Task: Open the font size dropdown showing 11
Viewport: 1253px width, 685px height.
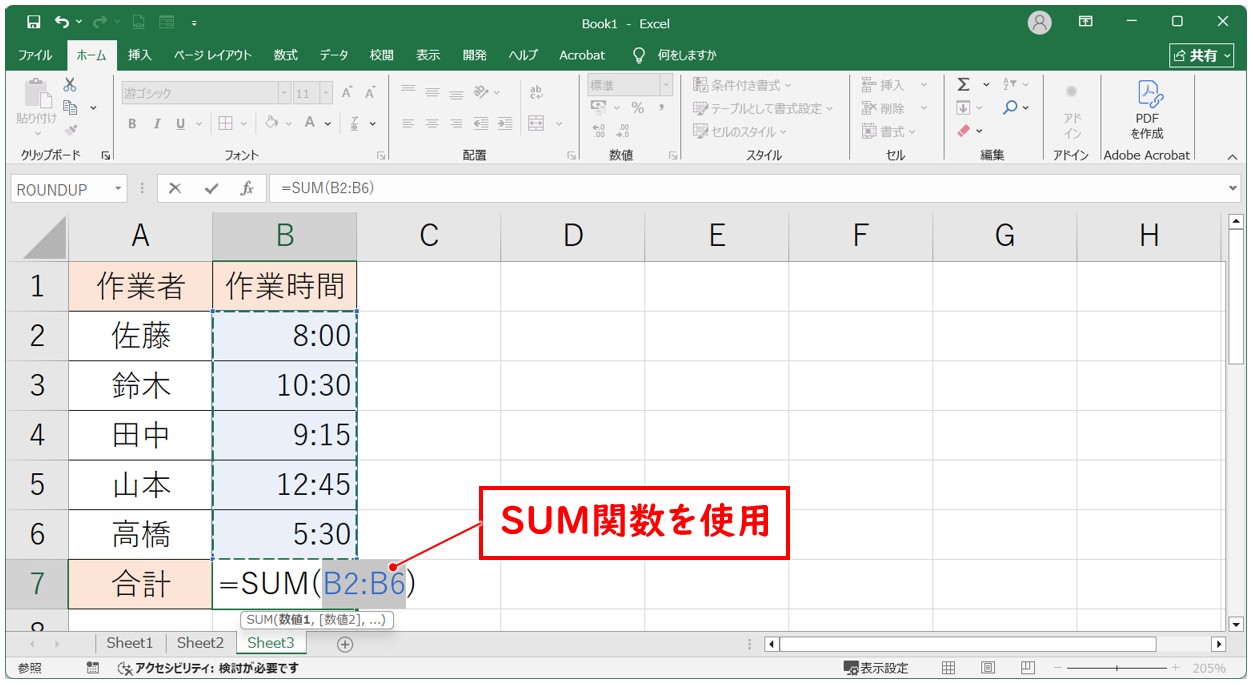Action: (327, 93)
